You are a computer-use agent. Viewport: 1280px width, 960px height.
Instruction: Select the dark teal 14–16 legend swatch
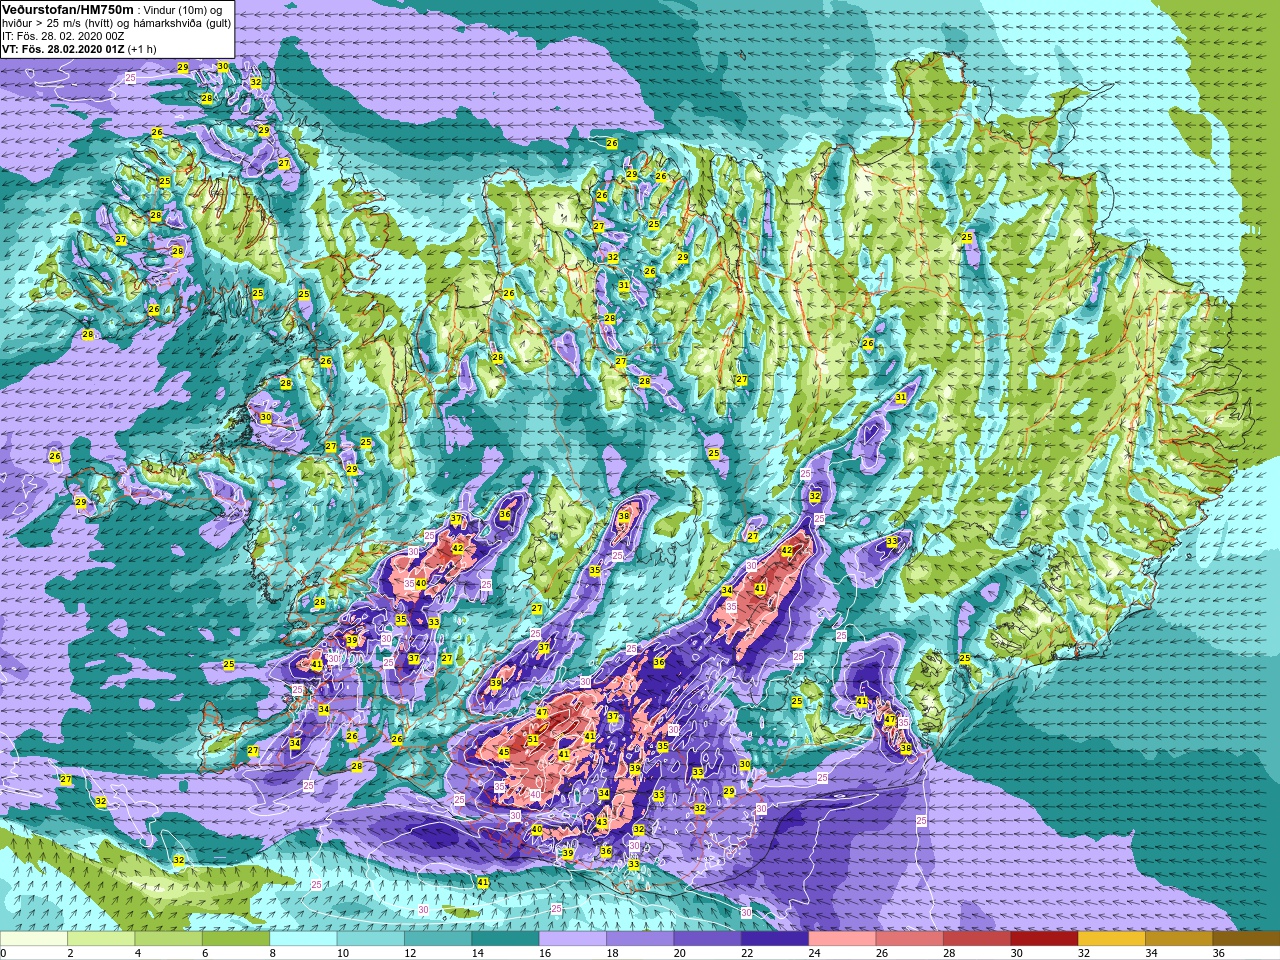point(505,939)
